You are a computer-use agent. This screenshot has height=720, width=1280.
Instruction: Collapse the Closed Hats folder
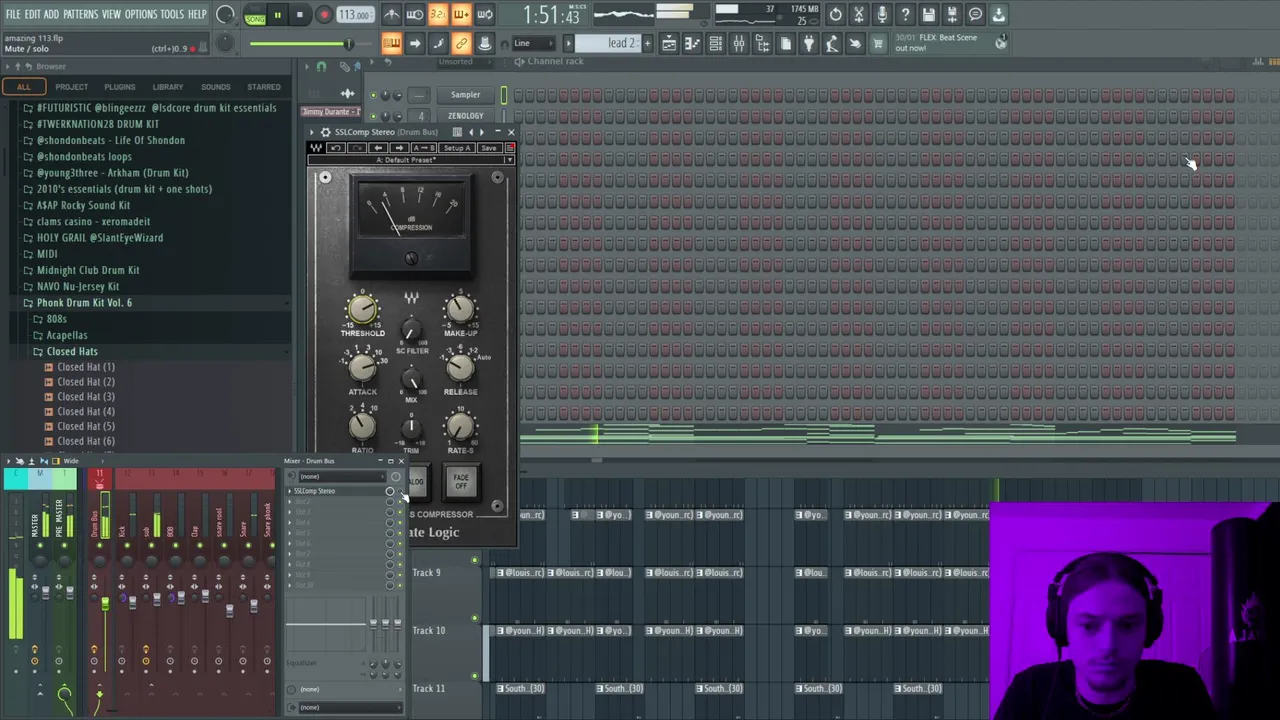(72, 351)
